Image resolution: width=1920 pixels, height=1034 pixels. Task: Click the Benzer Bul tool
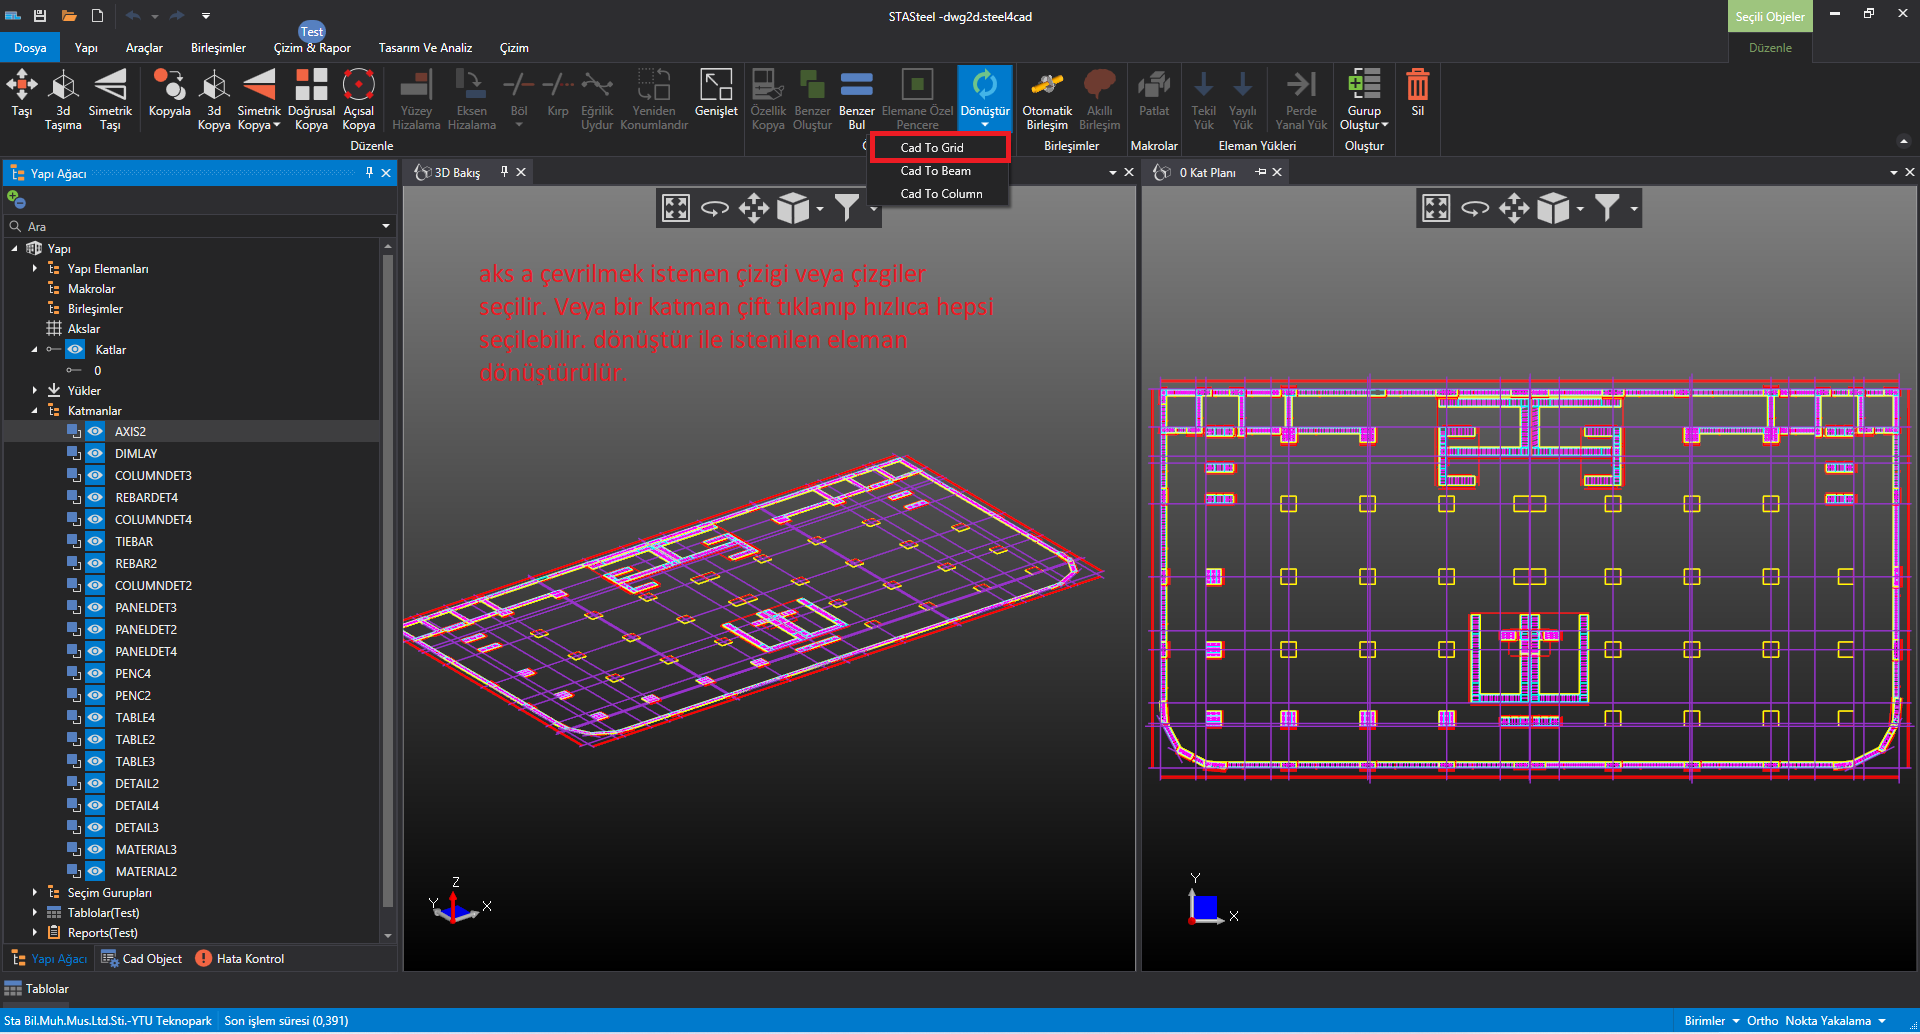tap(856, 99)
